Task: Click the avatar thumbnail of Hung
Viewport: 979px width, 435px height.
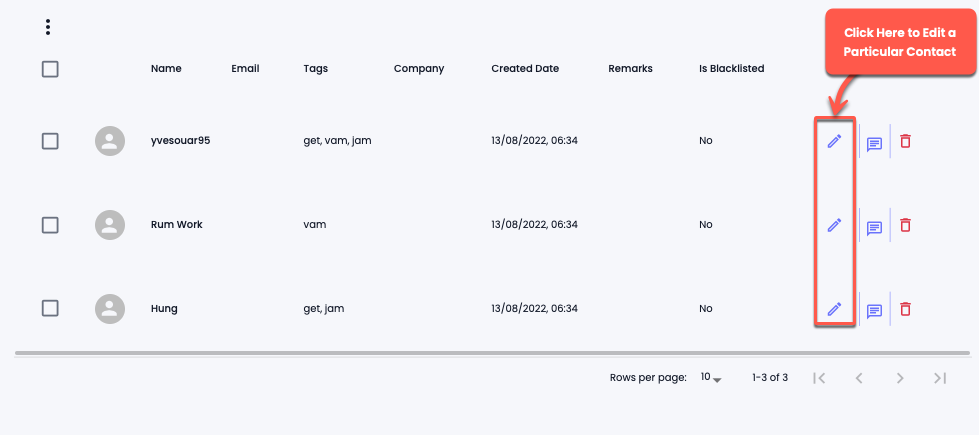Action: coord(110,308)
